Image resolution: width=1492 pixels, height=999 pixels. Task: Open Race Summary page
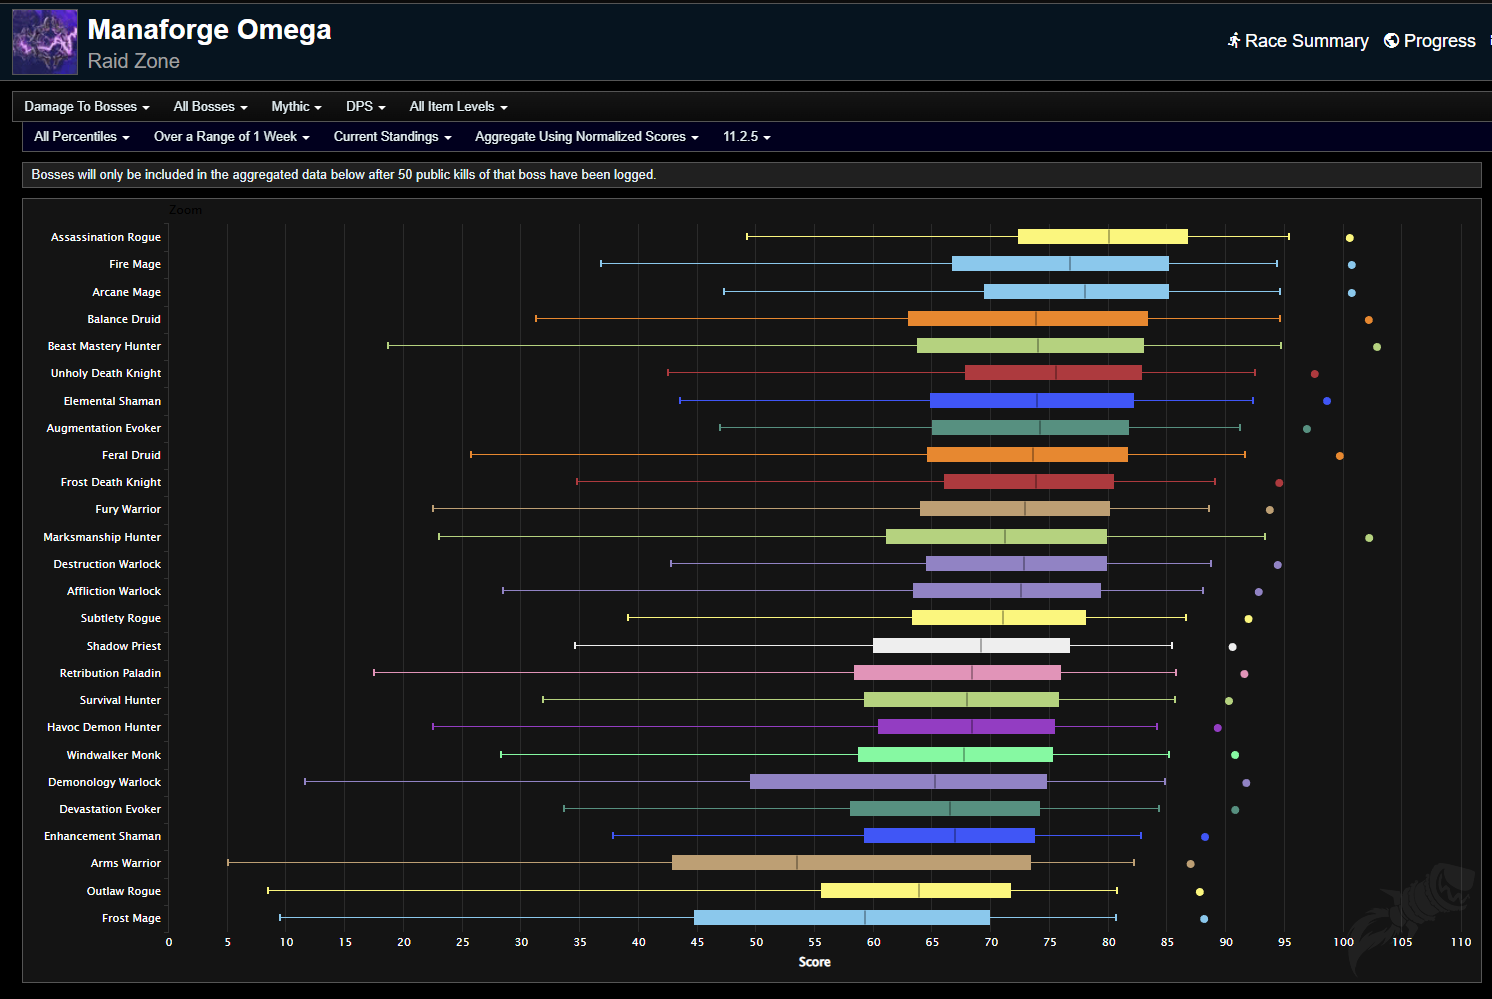click(x=1305, y=41)
